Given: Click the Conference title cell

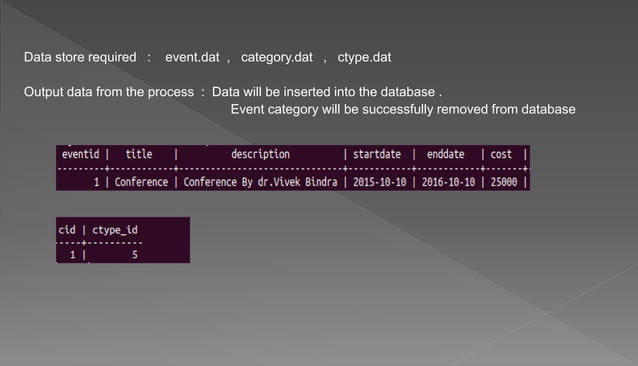Looking at the screenshot, I should click(141, 182).
